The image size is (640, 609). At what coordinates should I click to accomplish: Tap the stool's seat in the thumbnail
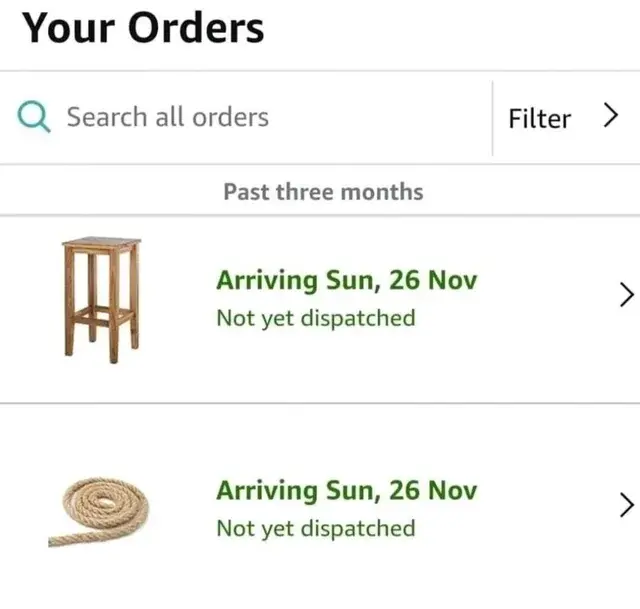(101, 243)
